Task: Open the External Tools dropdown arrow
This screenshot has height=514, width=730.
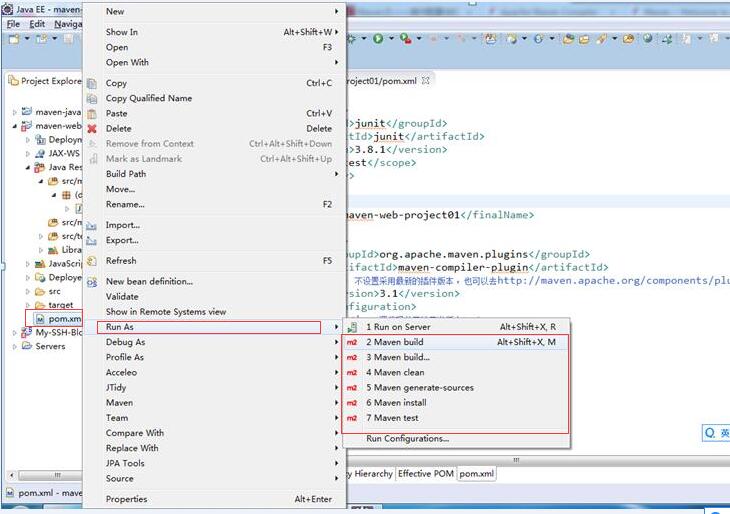Action: click(419, 39)
